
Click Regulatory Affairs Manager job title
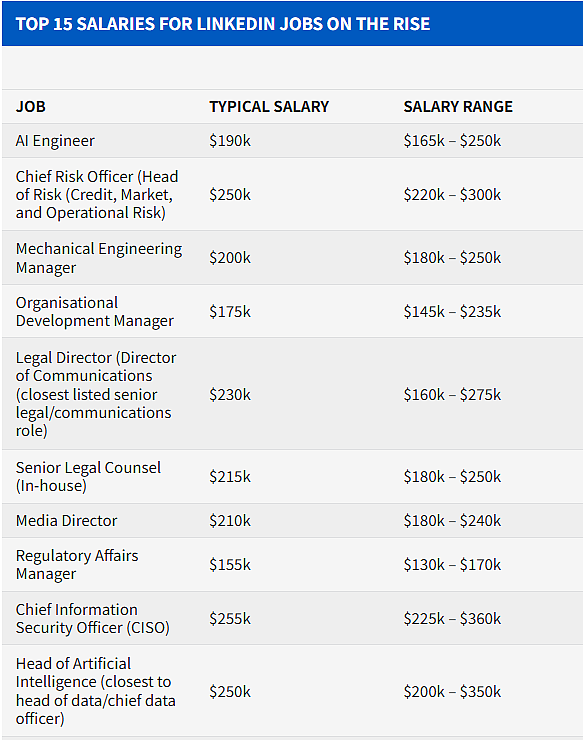[x=77, y=564]
